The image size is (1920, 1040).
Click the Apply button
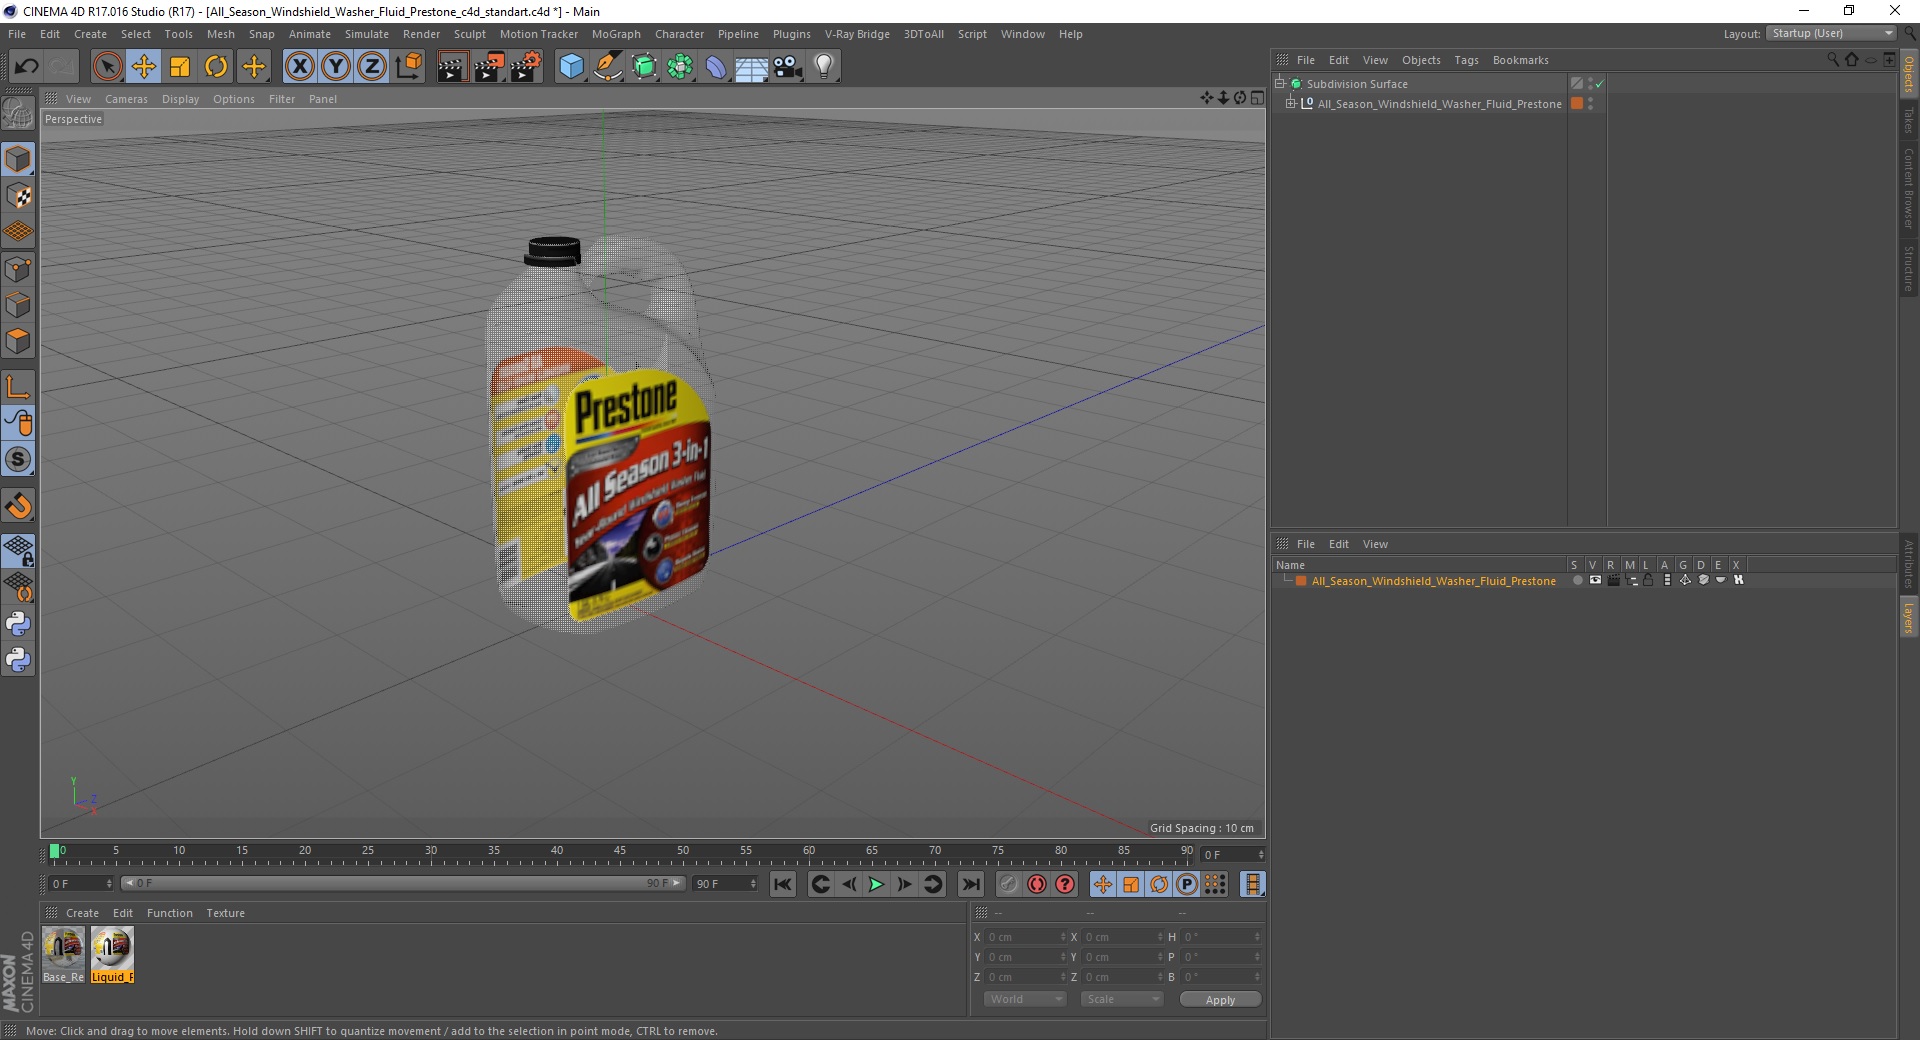coord(1220,1000)
